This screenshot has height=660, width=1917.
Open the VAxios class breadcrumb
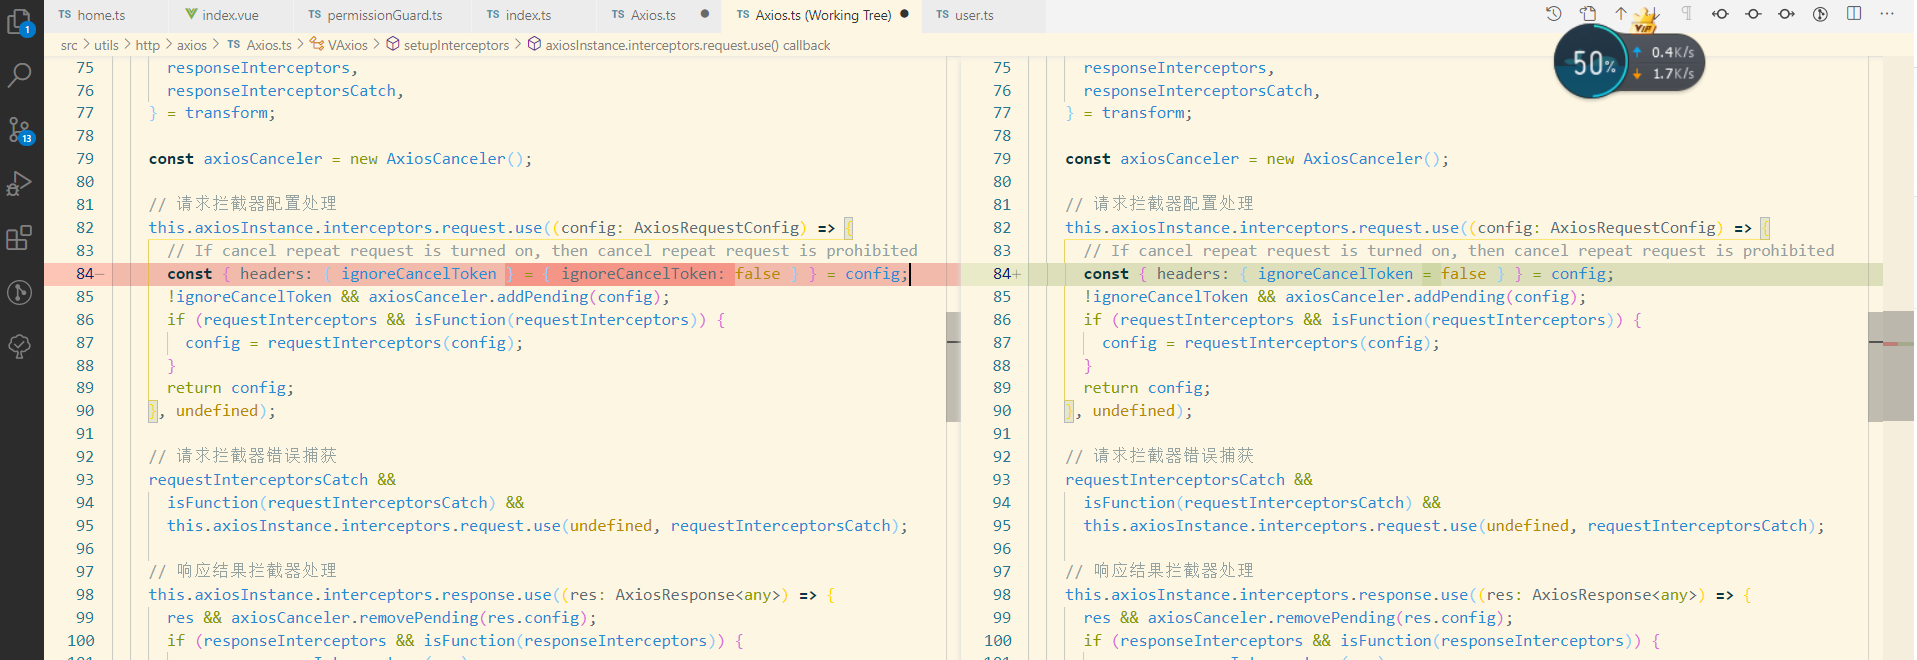click(339, 45)
